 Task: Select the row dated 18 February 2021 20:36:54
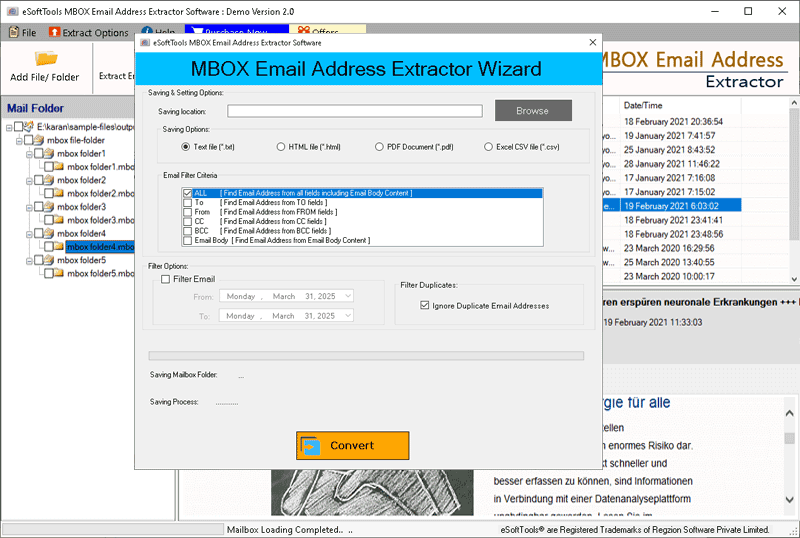tap(673, 121)
